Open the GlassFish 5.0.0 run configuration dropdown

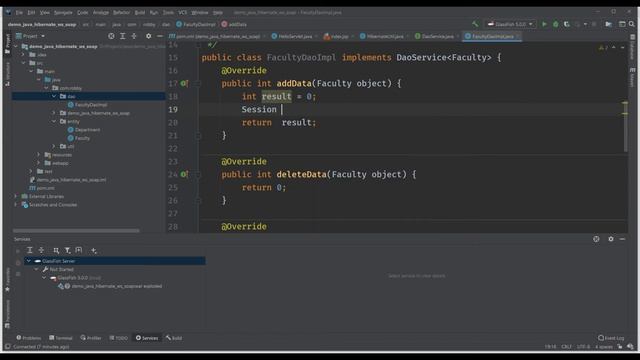510,24
